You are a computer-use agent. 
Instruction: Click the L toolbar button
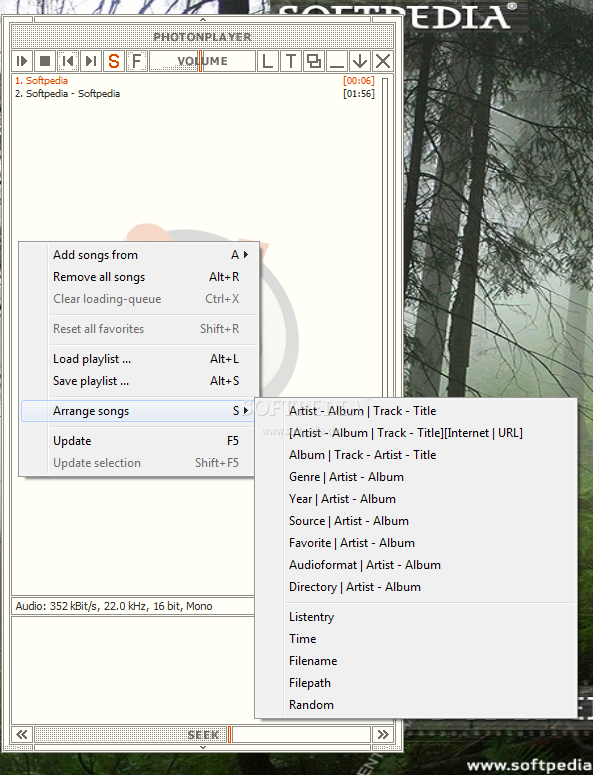pos(267,61)
